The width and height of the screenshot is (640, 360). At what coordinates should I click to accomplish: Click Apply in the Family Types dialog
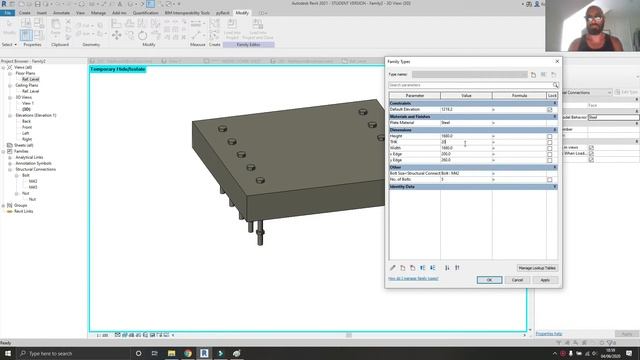pos(545,280)
